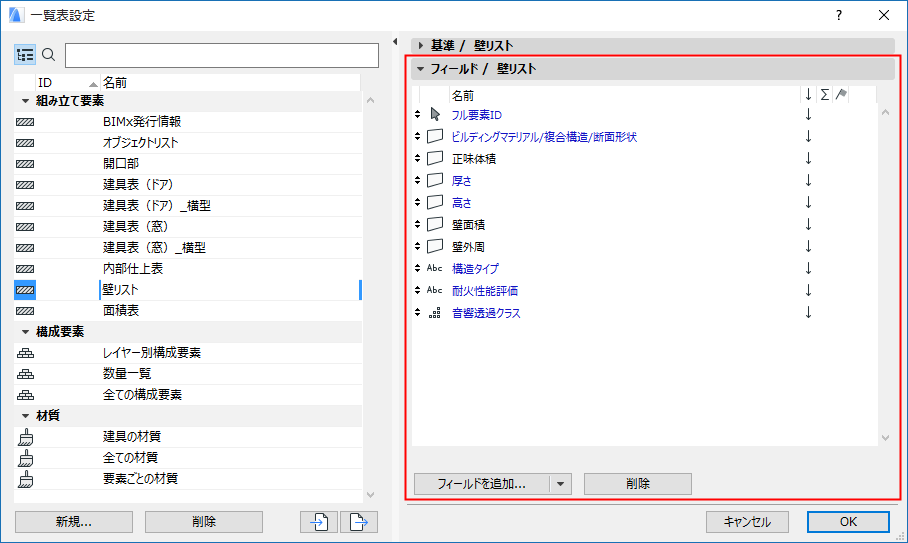Click the left panel 削除 button
Screen dimensions: 908x543
pyautogui.click(x=204, y=522)
